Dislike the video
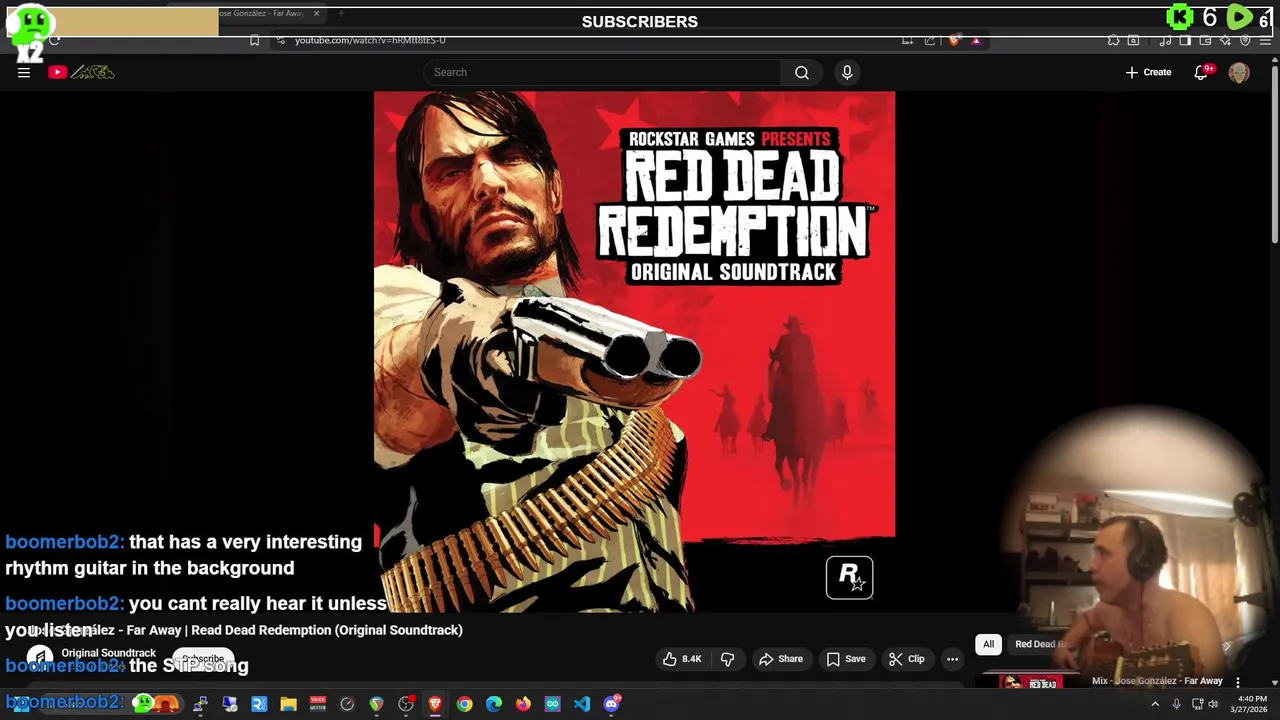 727,659
